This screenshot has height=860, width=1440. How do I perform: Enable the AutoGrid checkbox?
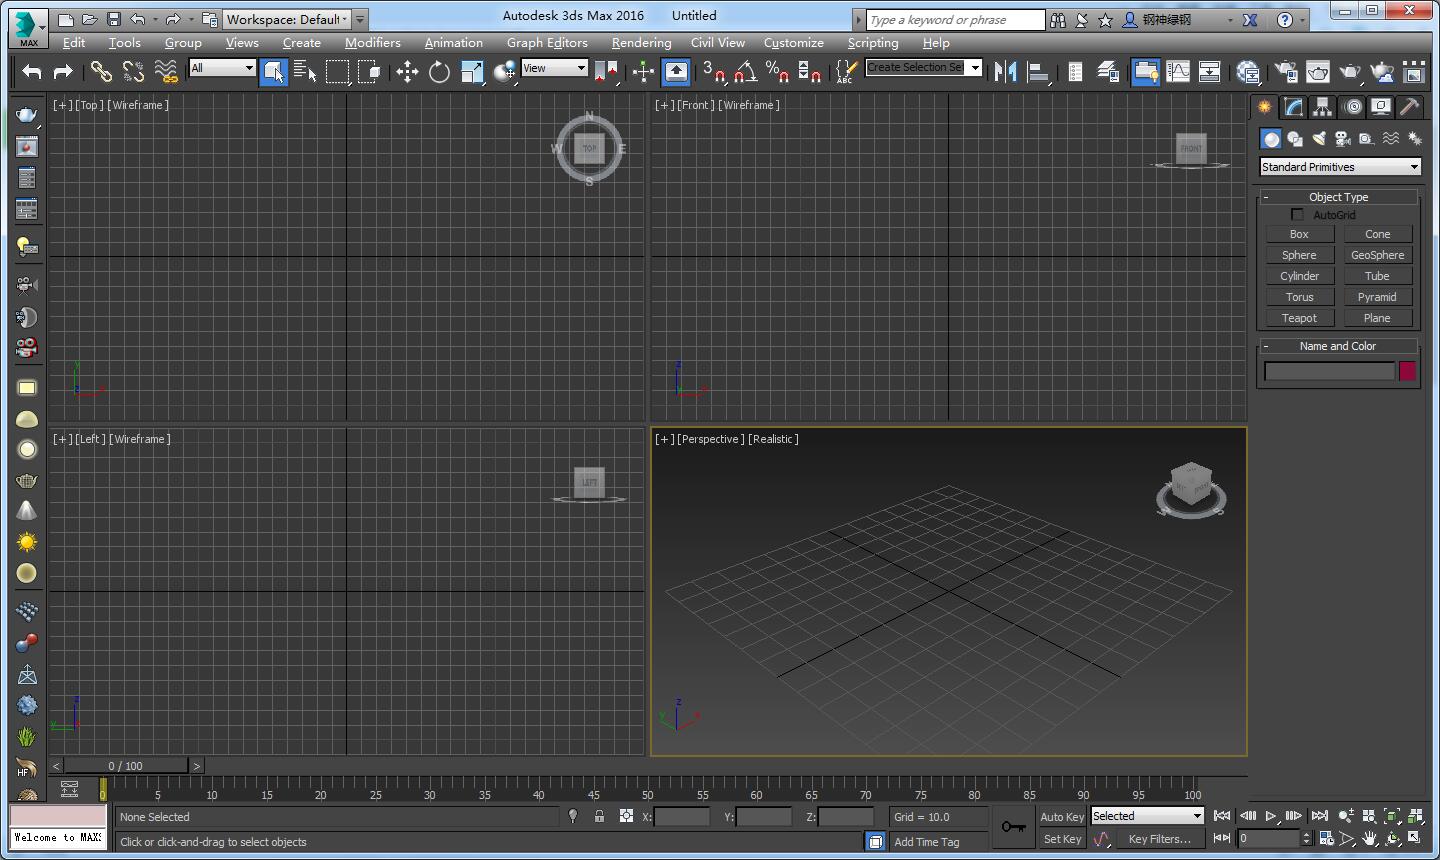click(x=1297, y=215)
